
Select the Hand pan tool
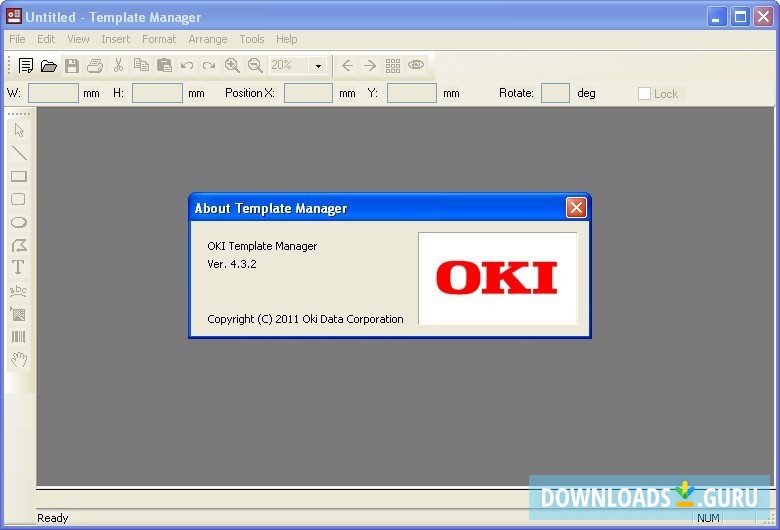point(19,359)
